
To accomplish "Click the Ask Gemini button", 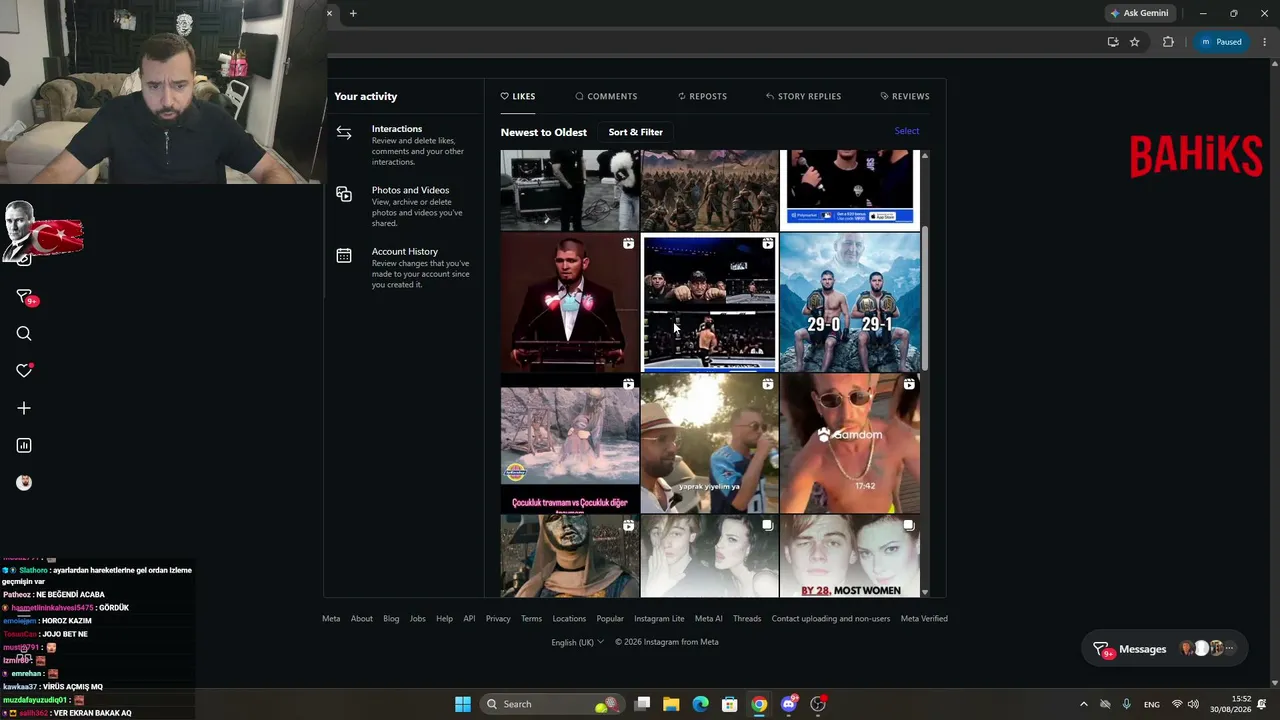I will point(1140,13).
